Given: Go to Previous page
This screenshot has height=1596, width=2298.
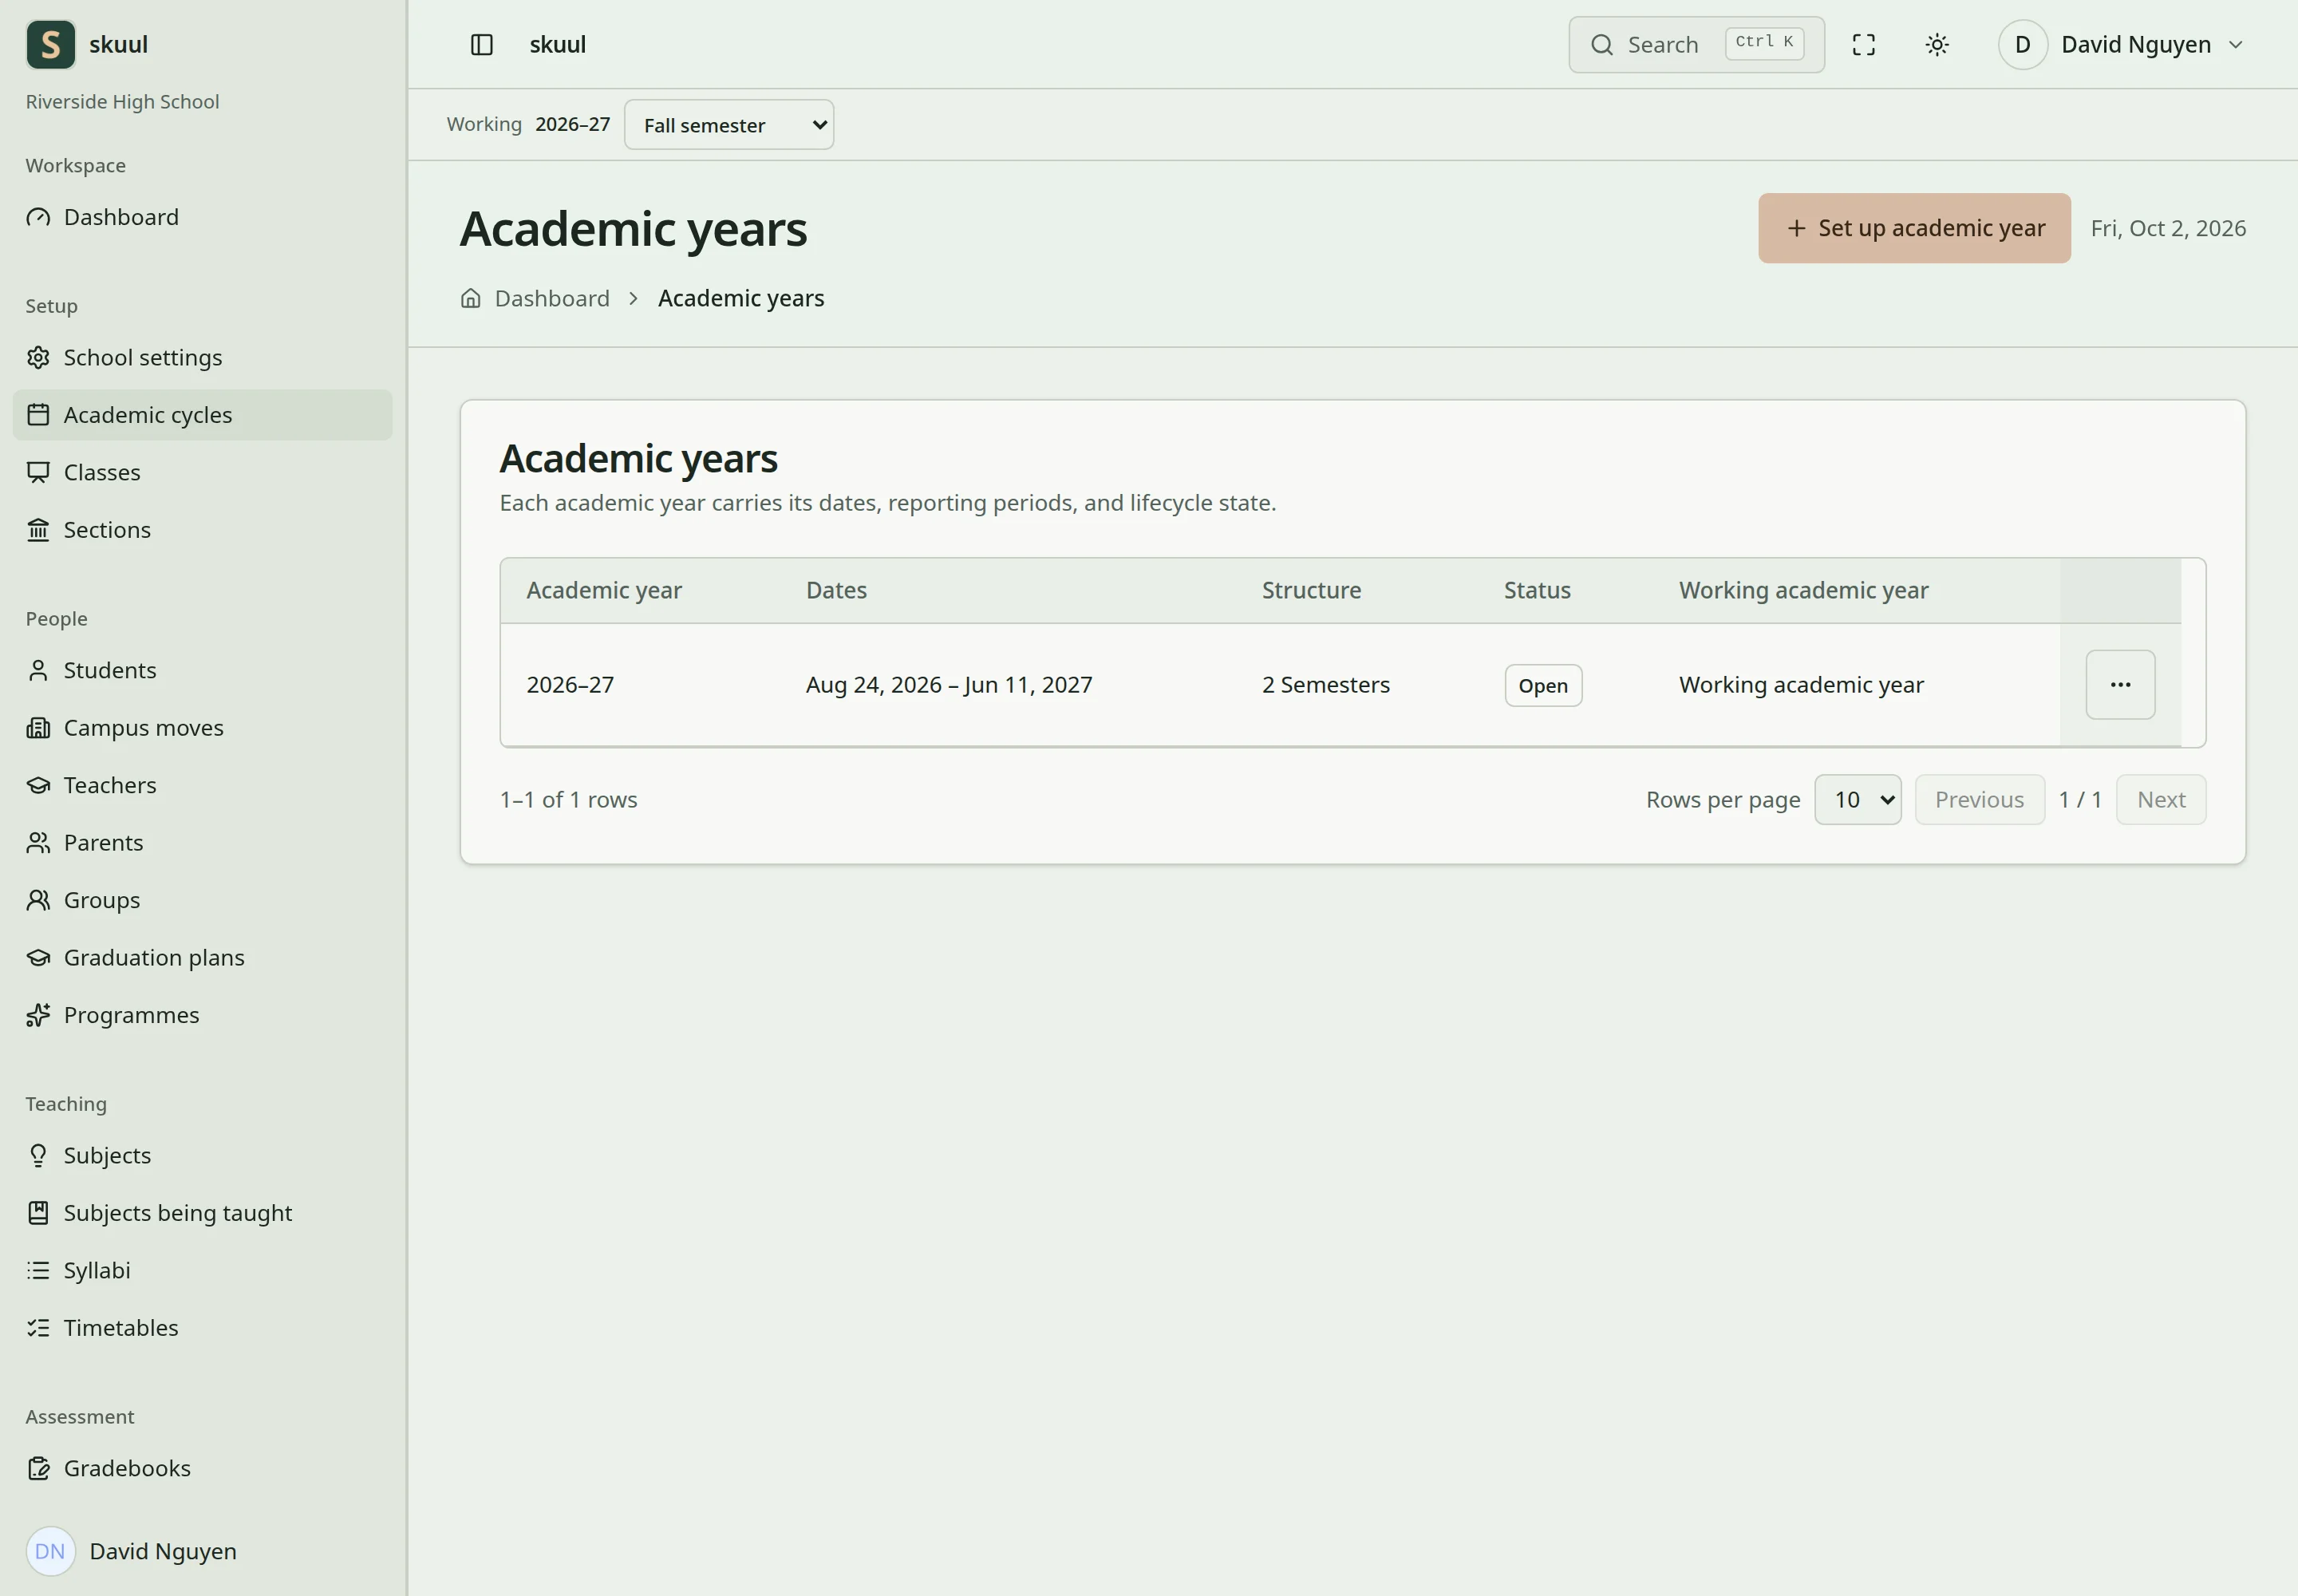Looking at the screenshot, I should pos(1979,800).
